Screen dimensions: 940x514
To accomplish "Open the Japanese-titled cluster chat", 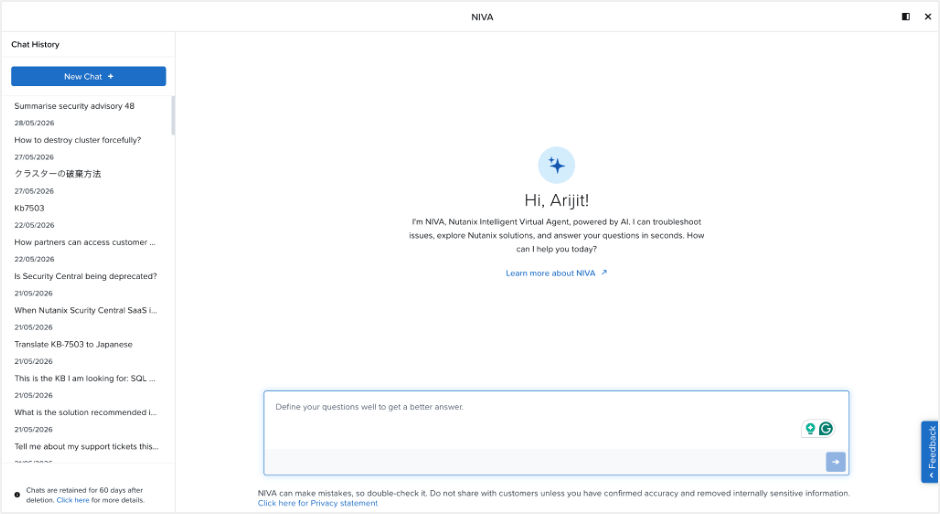I will 58,174.
